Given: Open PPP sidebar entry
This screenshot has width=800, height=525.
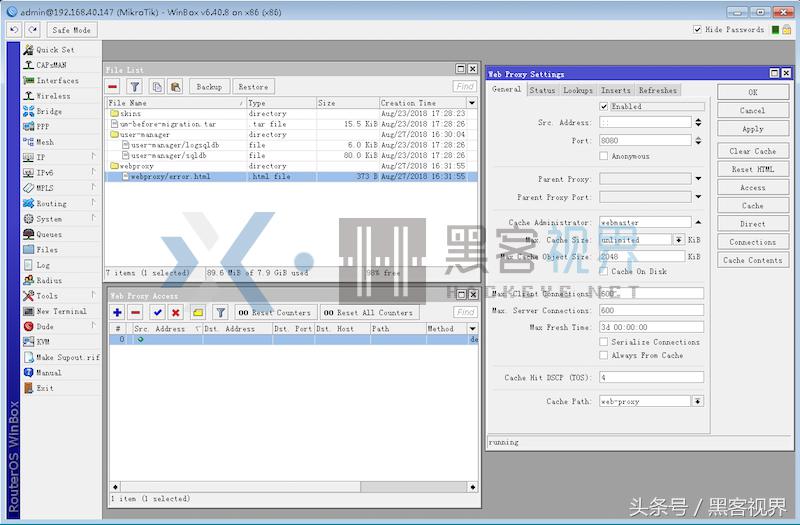Looking at the screenshot, I should 43,127.
